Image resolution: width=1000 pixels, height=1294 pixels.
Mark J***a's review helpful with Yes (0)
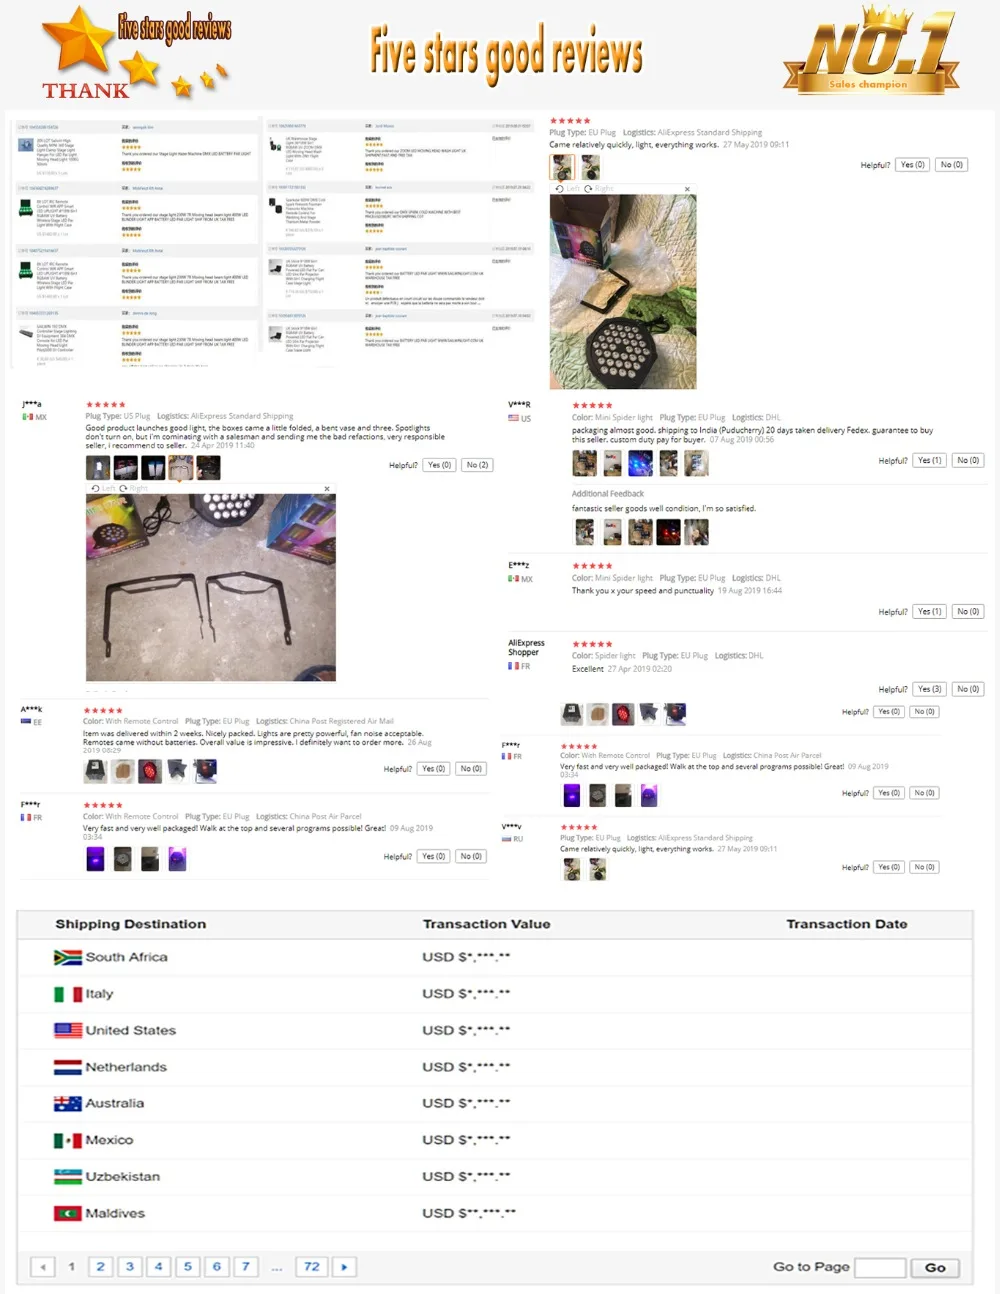pyautogui.click(x=439, y=465)
